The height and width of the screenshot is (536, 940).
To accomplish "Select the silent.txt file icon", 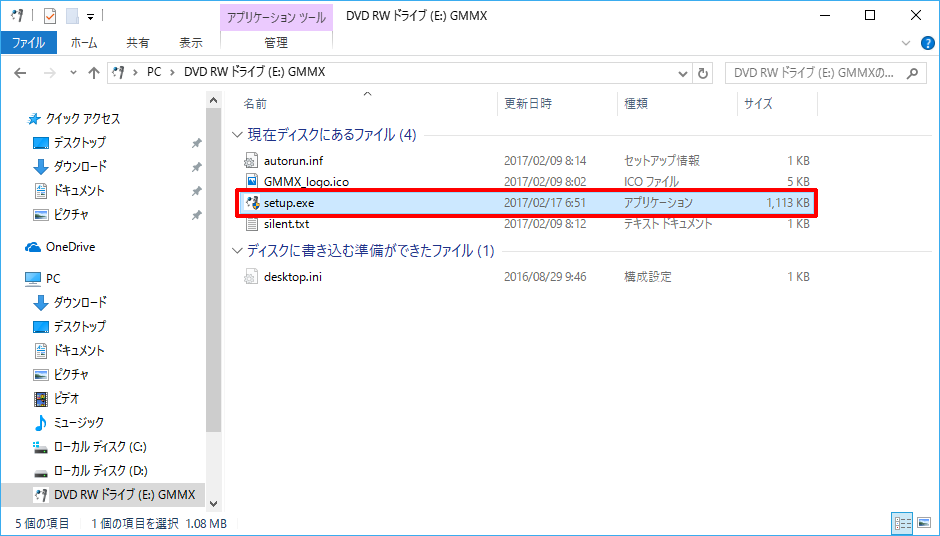I will point(251,224).
